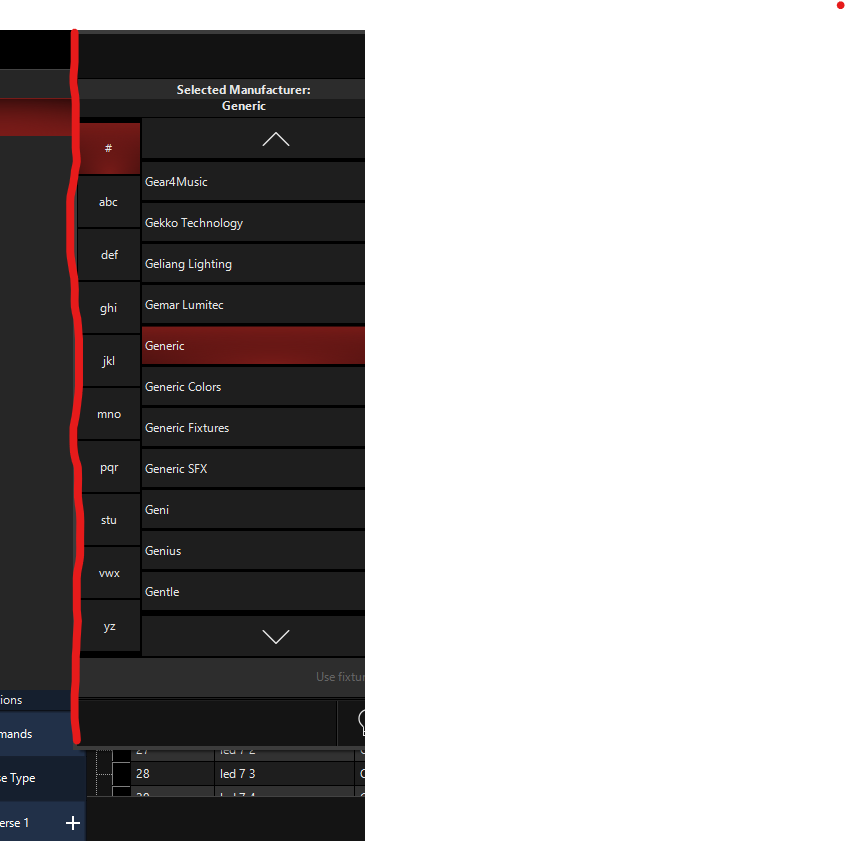Select Generic SFX manufacturer
This screenshot has width=845, height=841.
pos(253,468)
